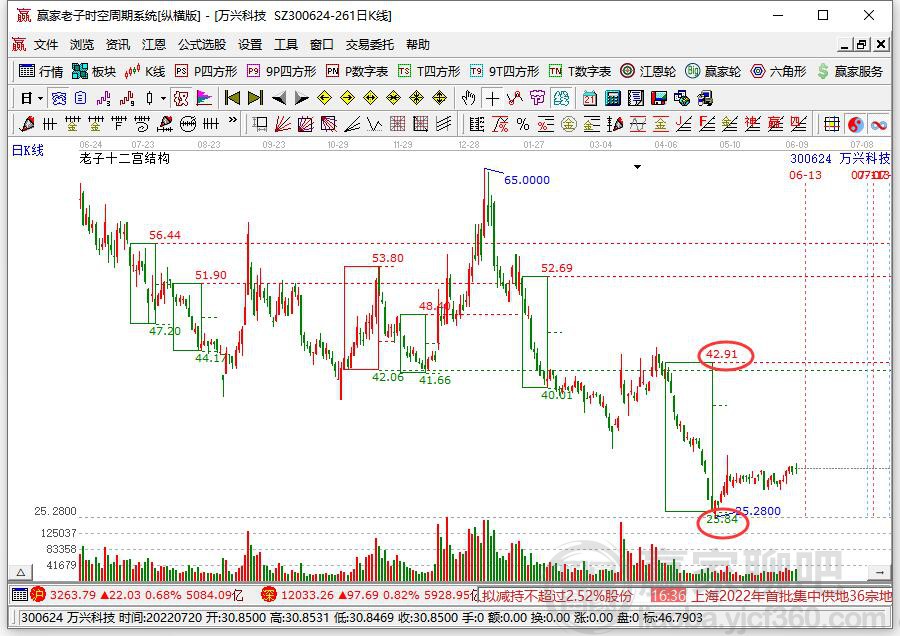Open the 浏览 menu
Viewport: 900px width, 636px height.
pos(82,45)
